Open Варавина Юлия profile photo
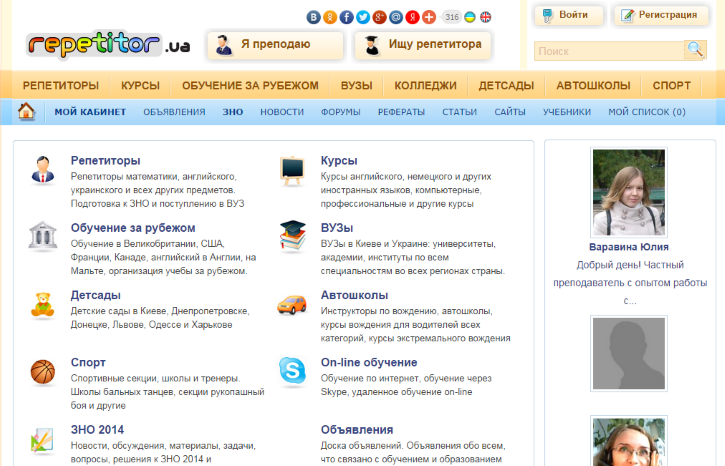The height and width of the screenshot is (466, 725). [x=629, y=192]
